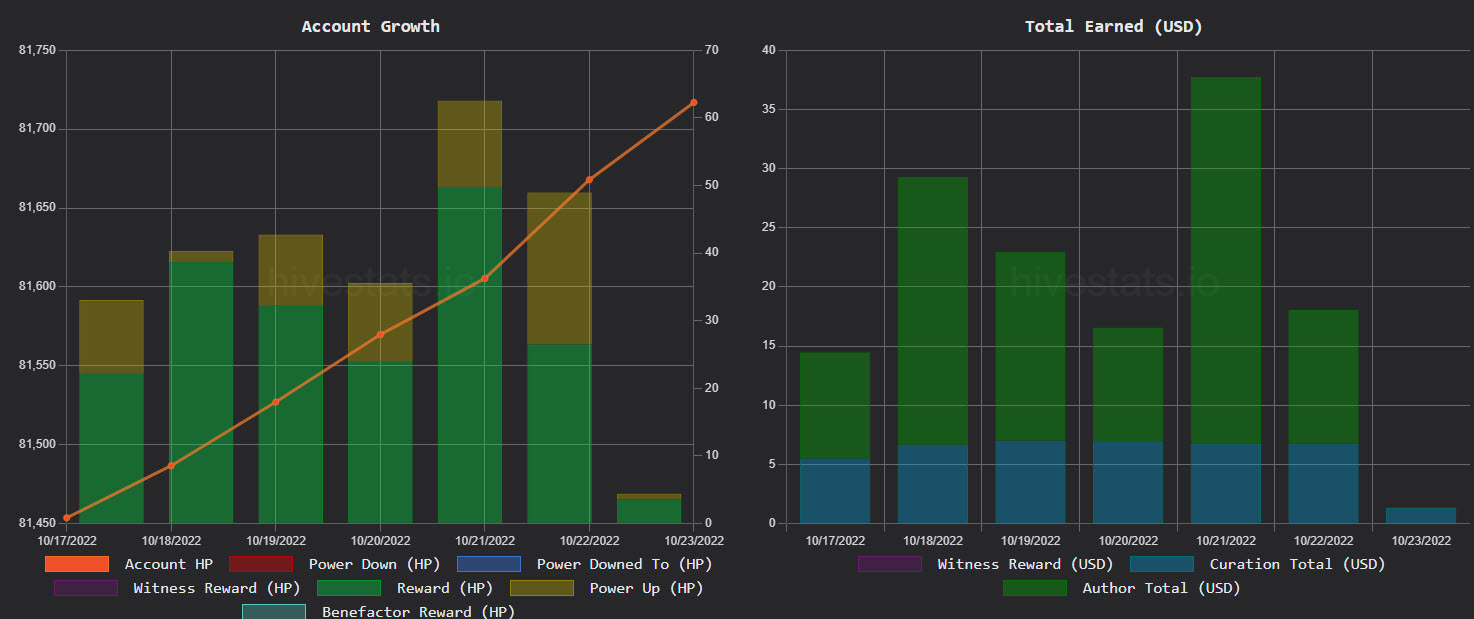Click the "40" y-axis label in Total Earned
This screenshot has width=1474, height=619.
769,50
